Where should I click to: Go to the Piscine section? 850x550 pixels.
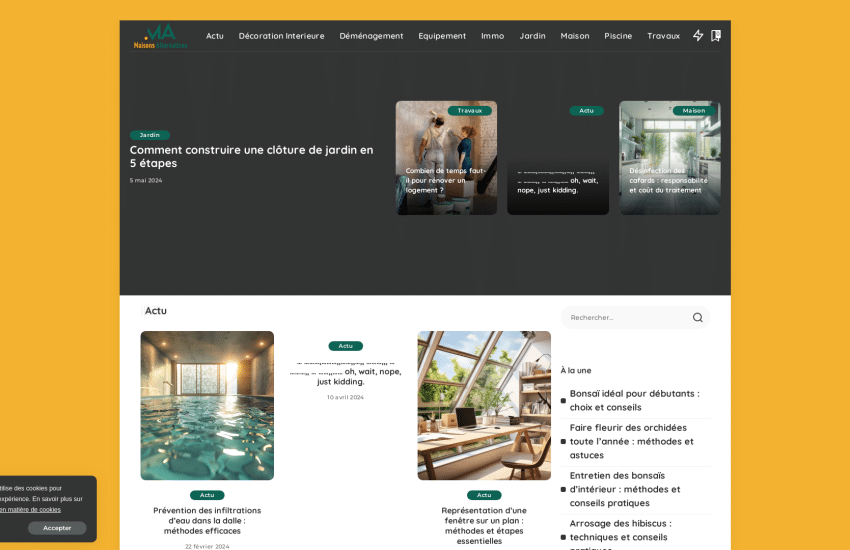pos(618,36)
